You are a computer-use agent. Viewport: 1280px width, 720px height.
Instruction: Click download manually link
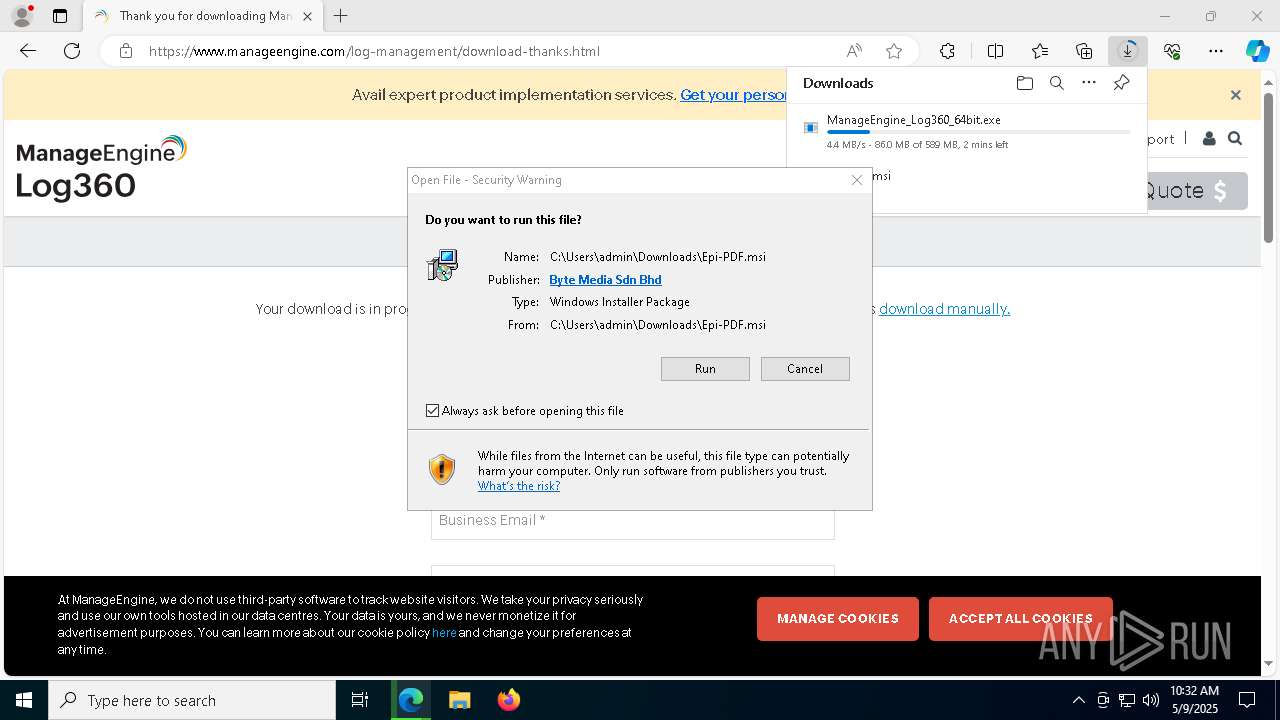(945, 309)
